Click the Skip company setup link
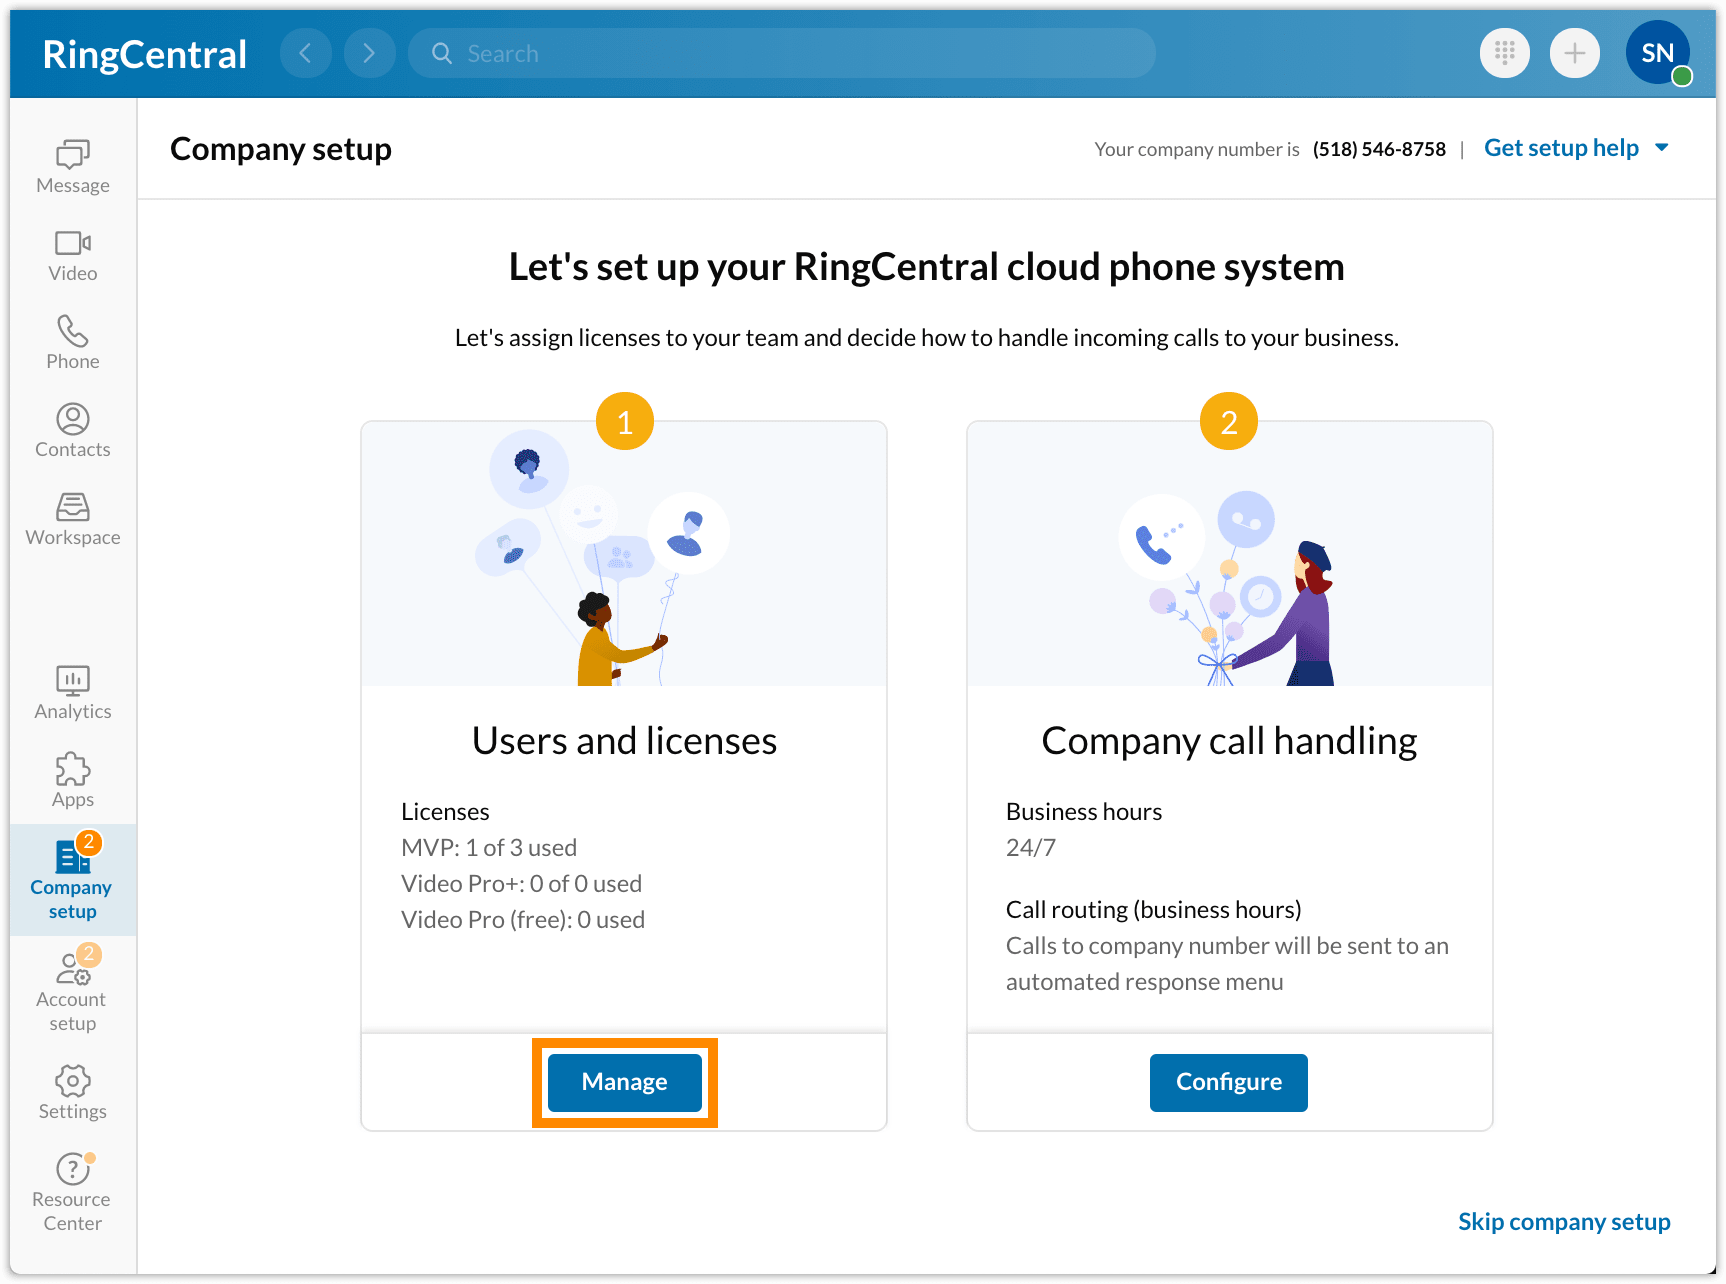This screenshot has height=1284, width=1726. point(1563,1221)
